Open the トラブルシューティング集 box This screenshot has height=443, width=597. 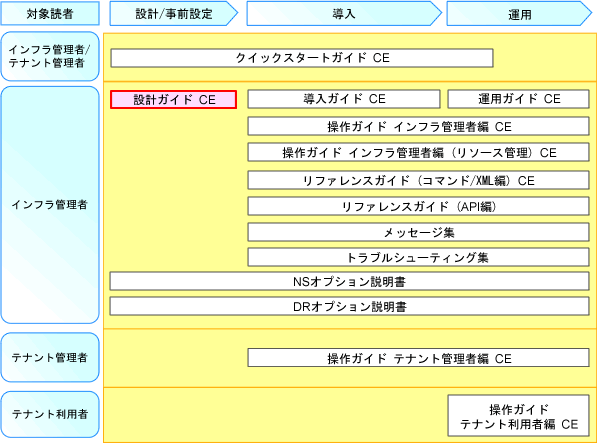418,257
